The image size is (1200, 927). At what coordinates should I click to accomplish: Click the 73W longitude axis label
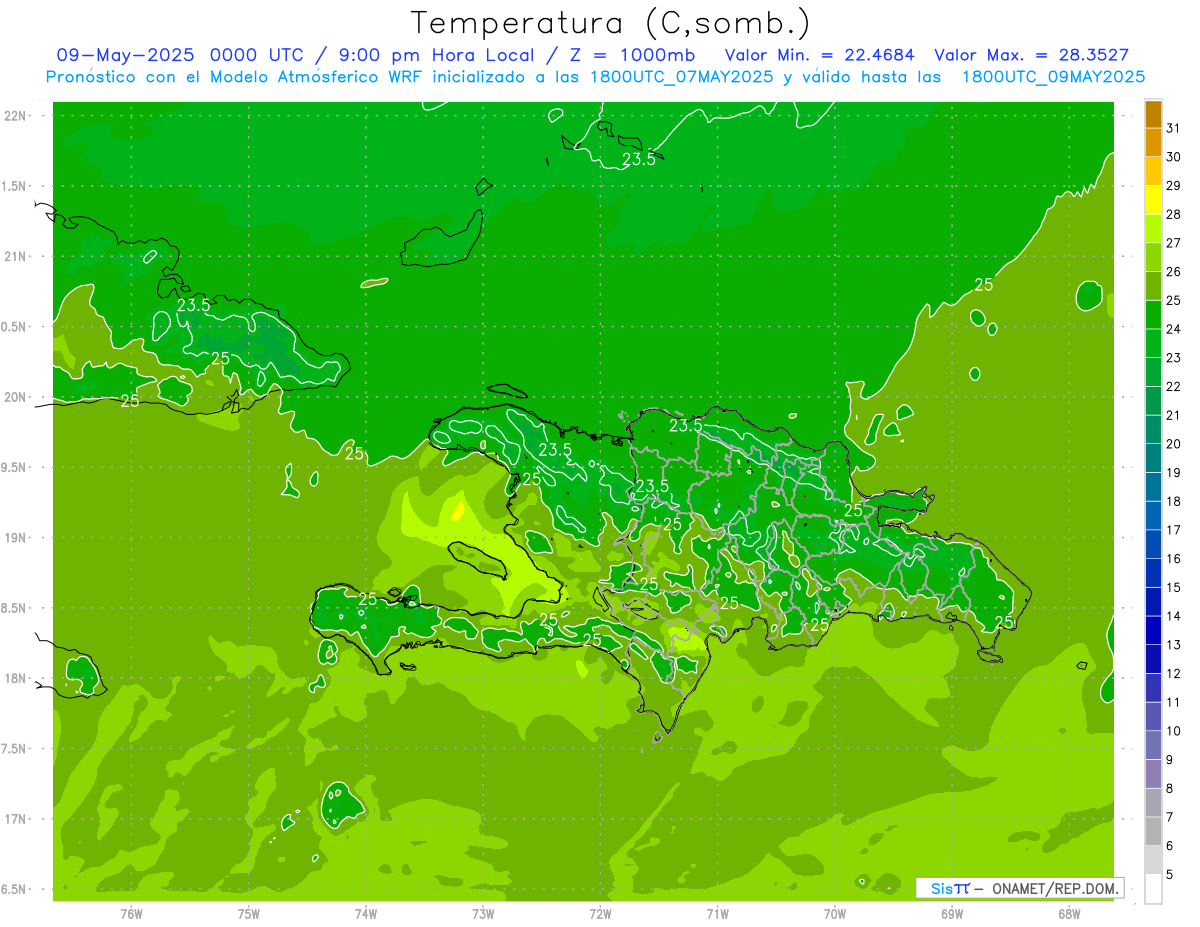[x=483, y=914]
